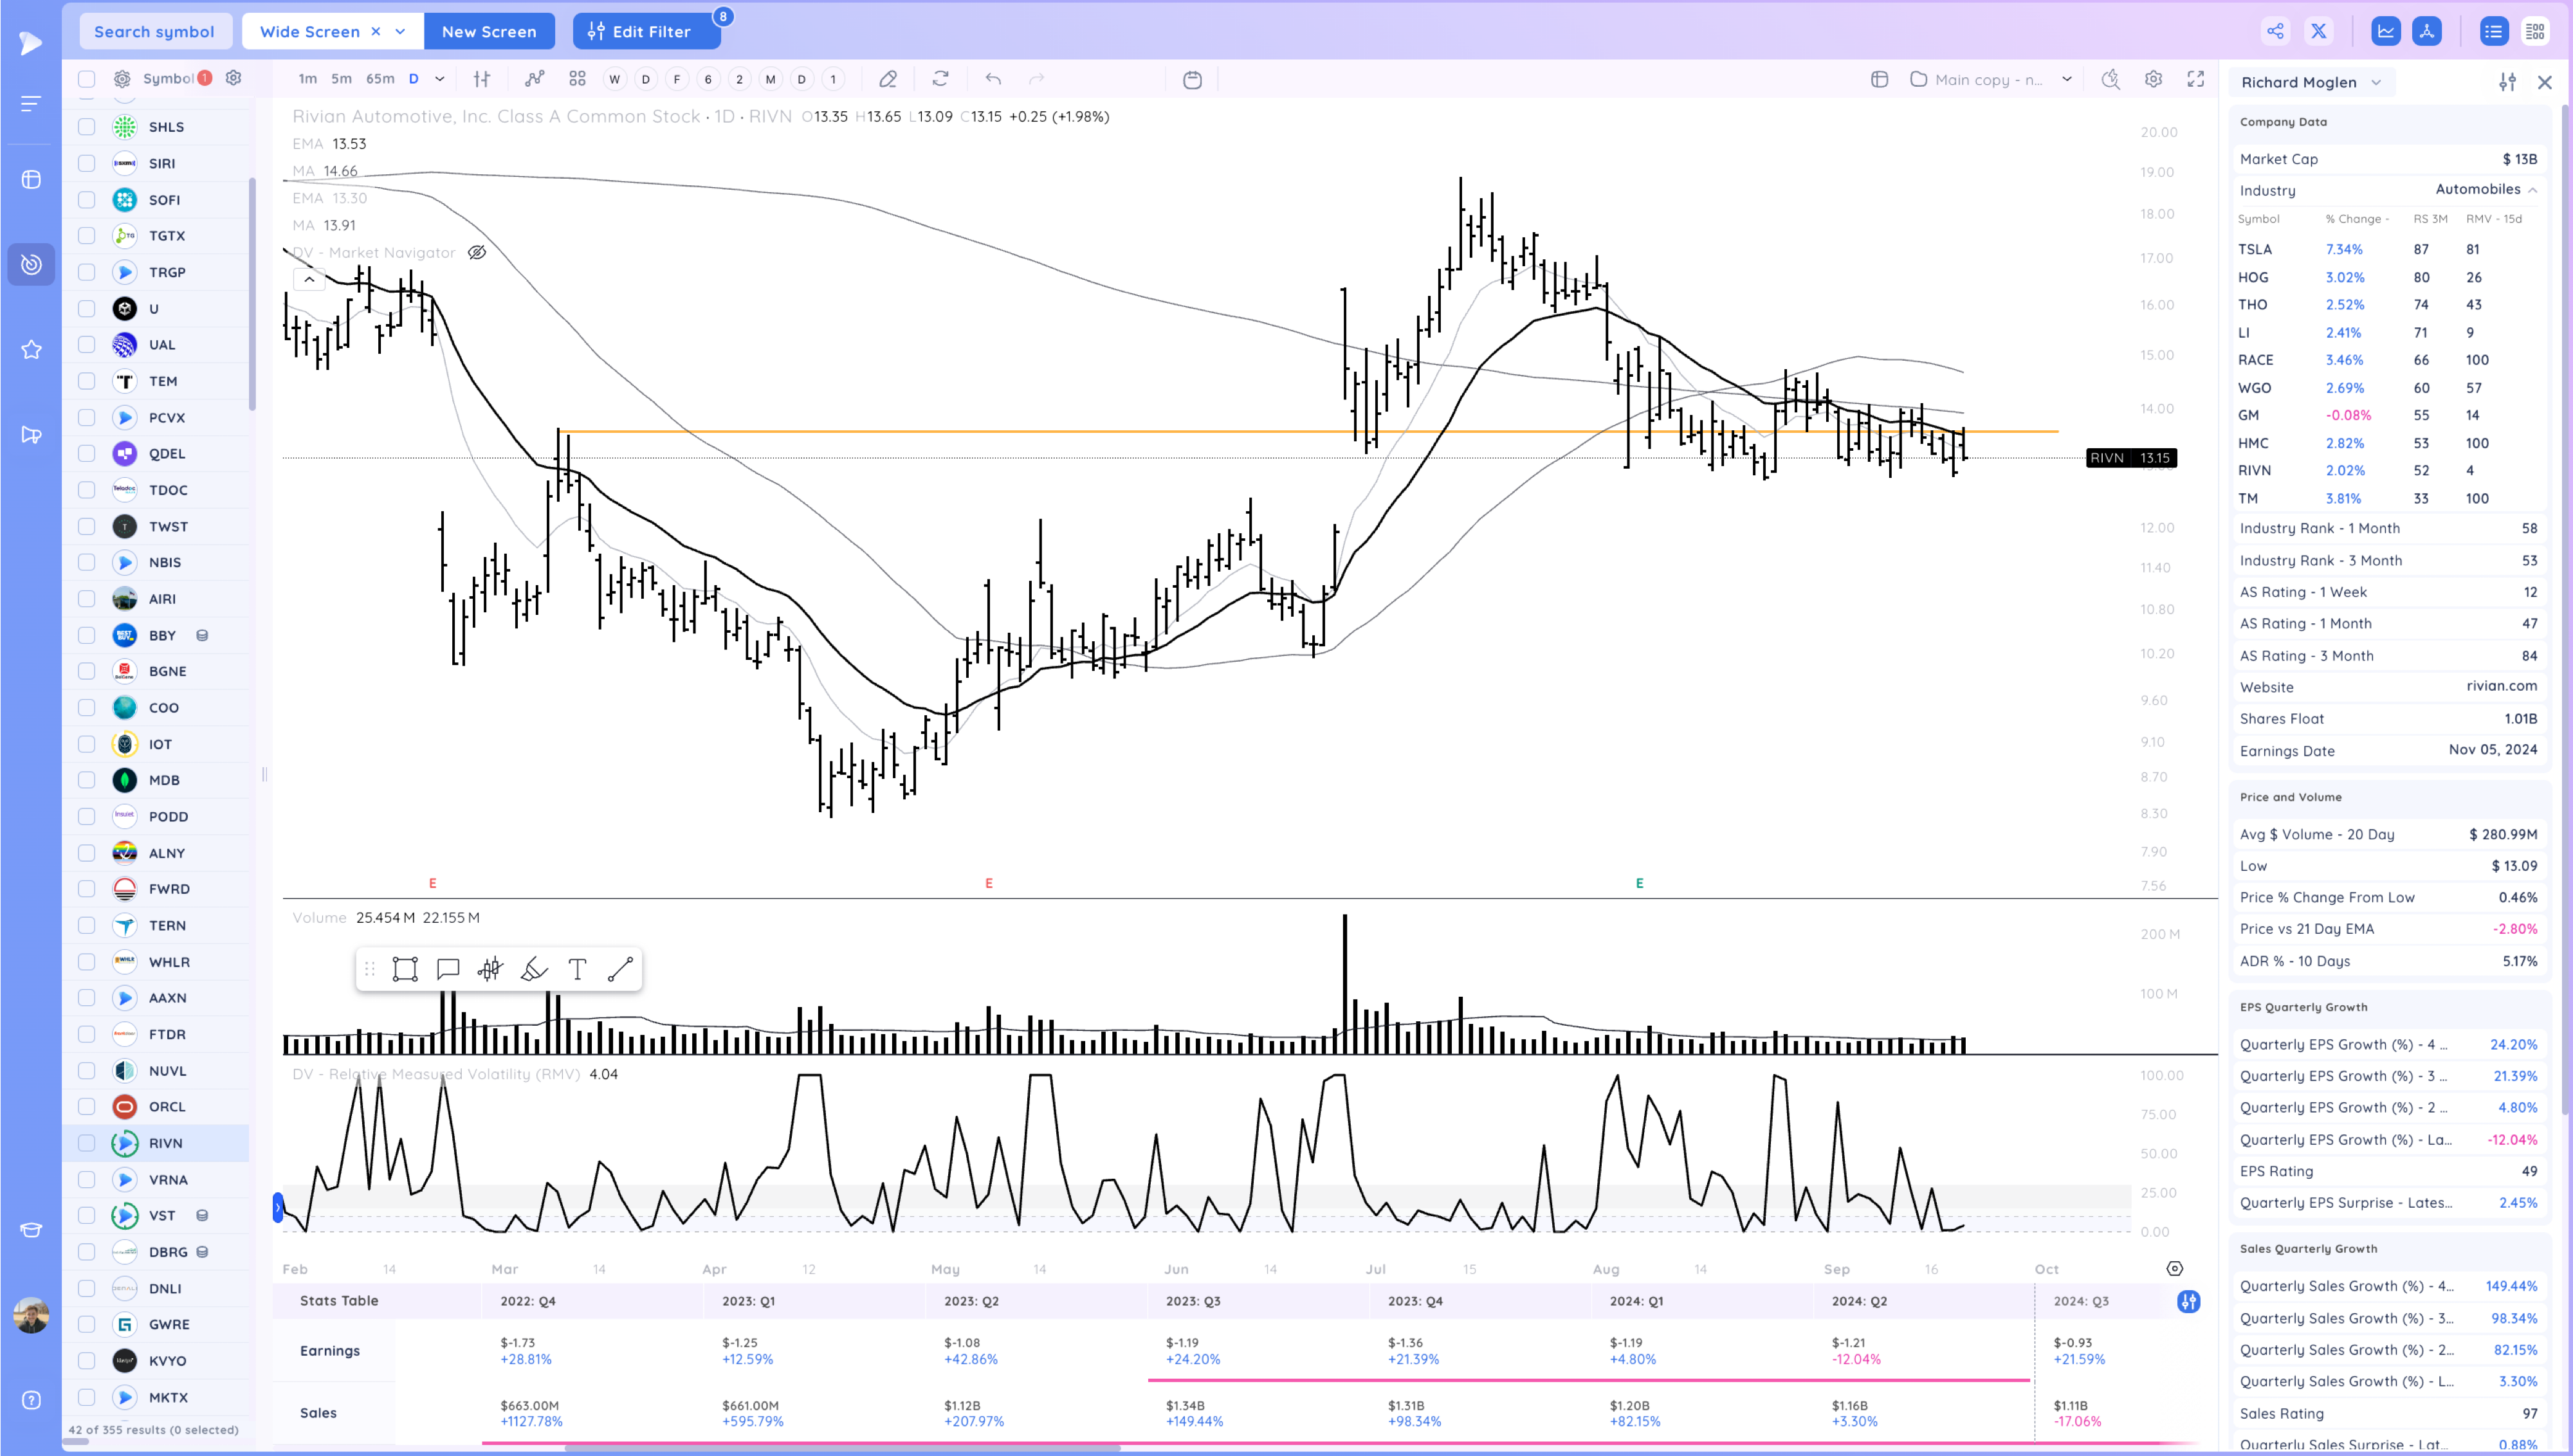Pick the trend line drawing tool
Image resolution: width=2573 pixels, height=1456 pixels.
[x=620, y=969]
